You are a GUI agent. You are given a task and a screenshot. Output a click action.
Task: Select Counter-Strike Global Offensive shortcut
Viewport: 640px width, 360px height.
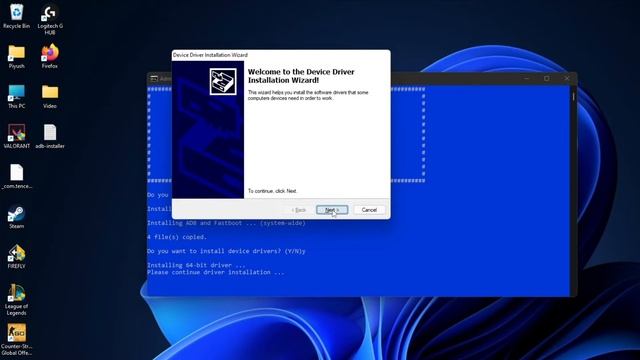[16, 340]
